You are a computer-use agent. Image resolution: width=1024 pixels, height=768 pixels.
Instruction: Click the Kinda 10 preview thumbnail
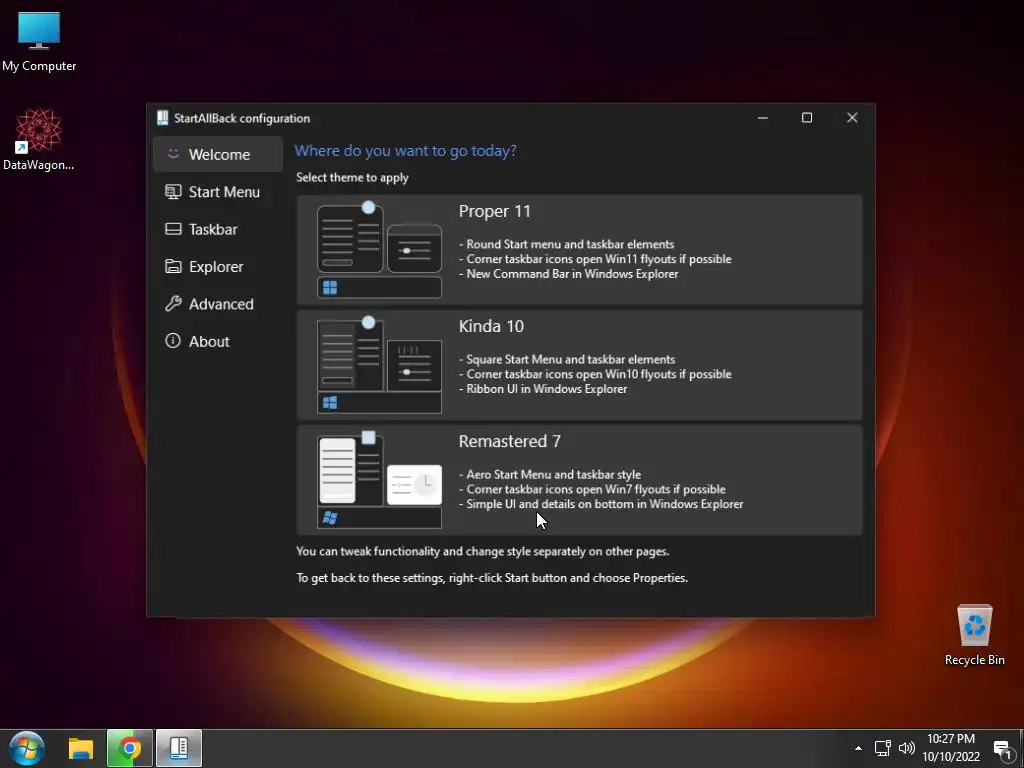[379, 364]
